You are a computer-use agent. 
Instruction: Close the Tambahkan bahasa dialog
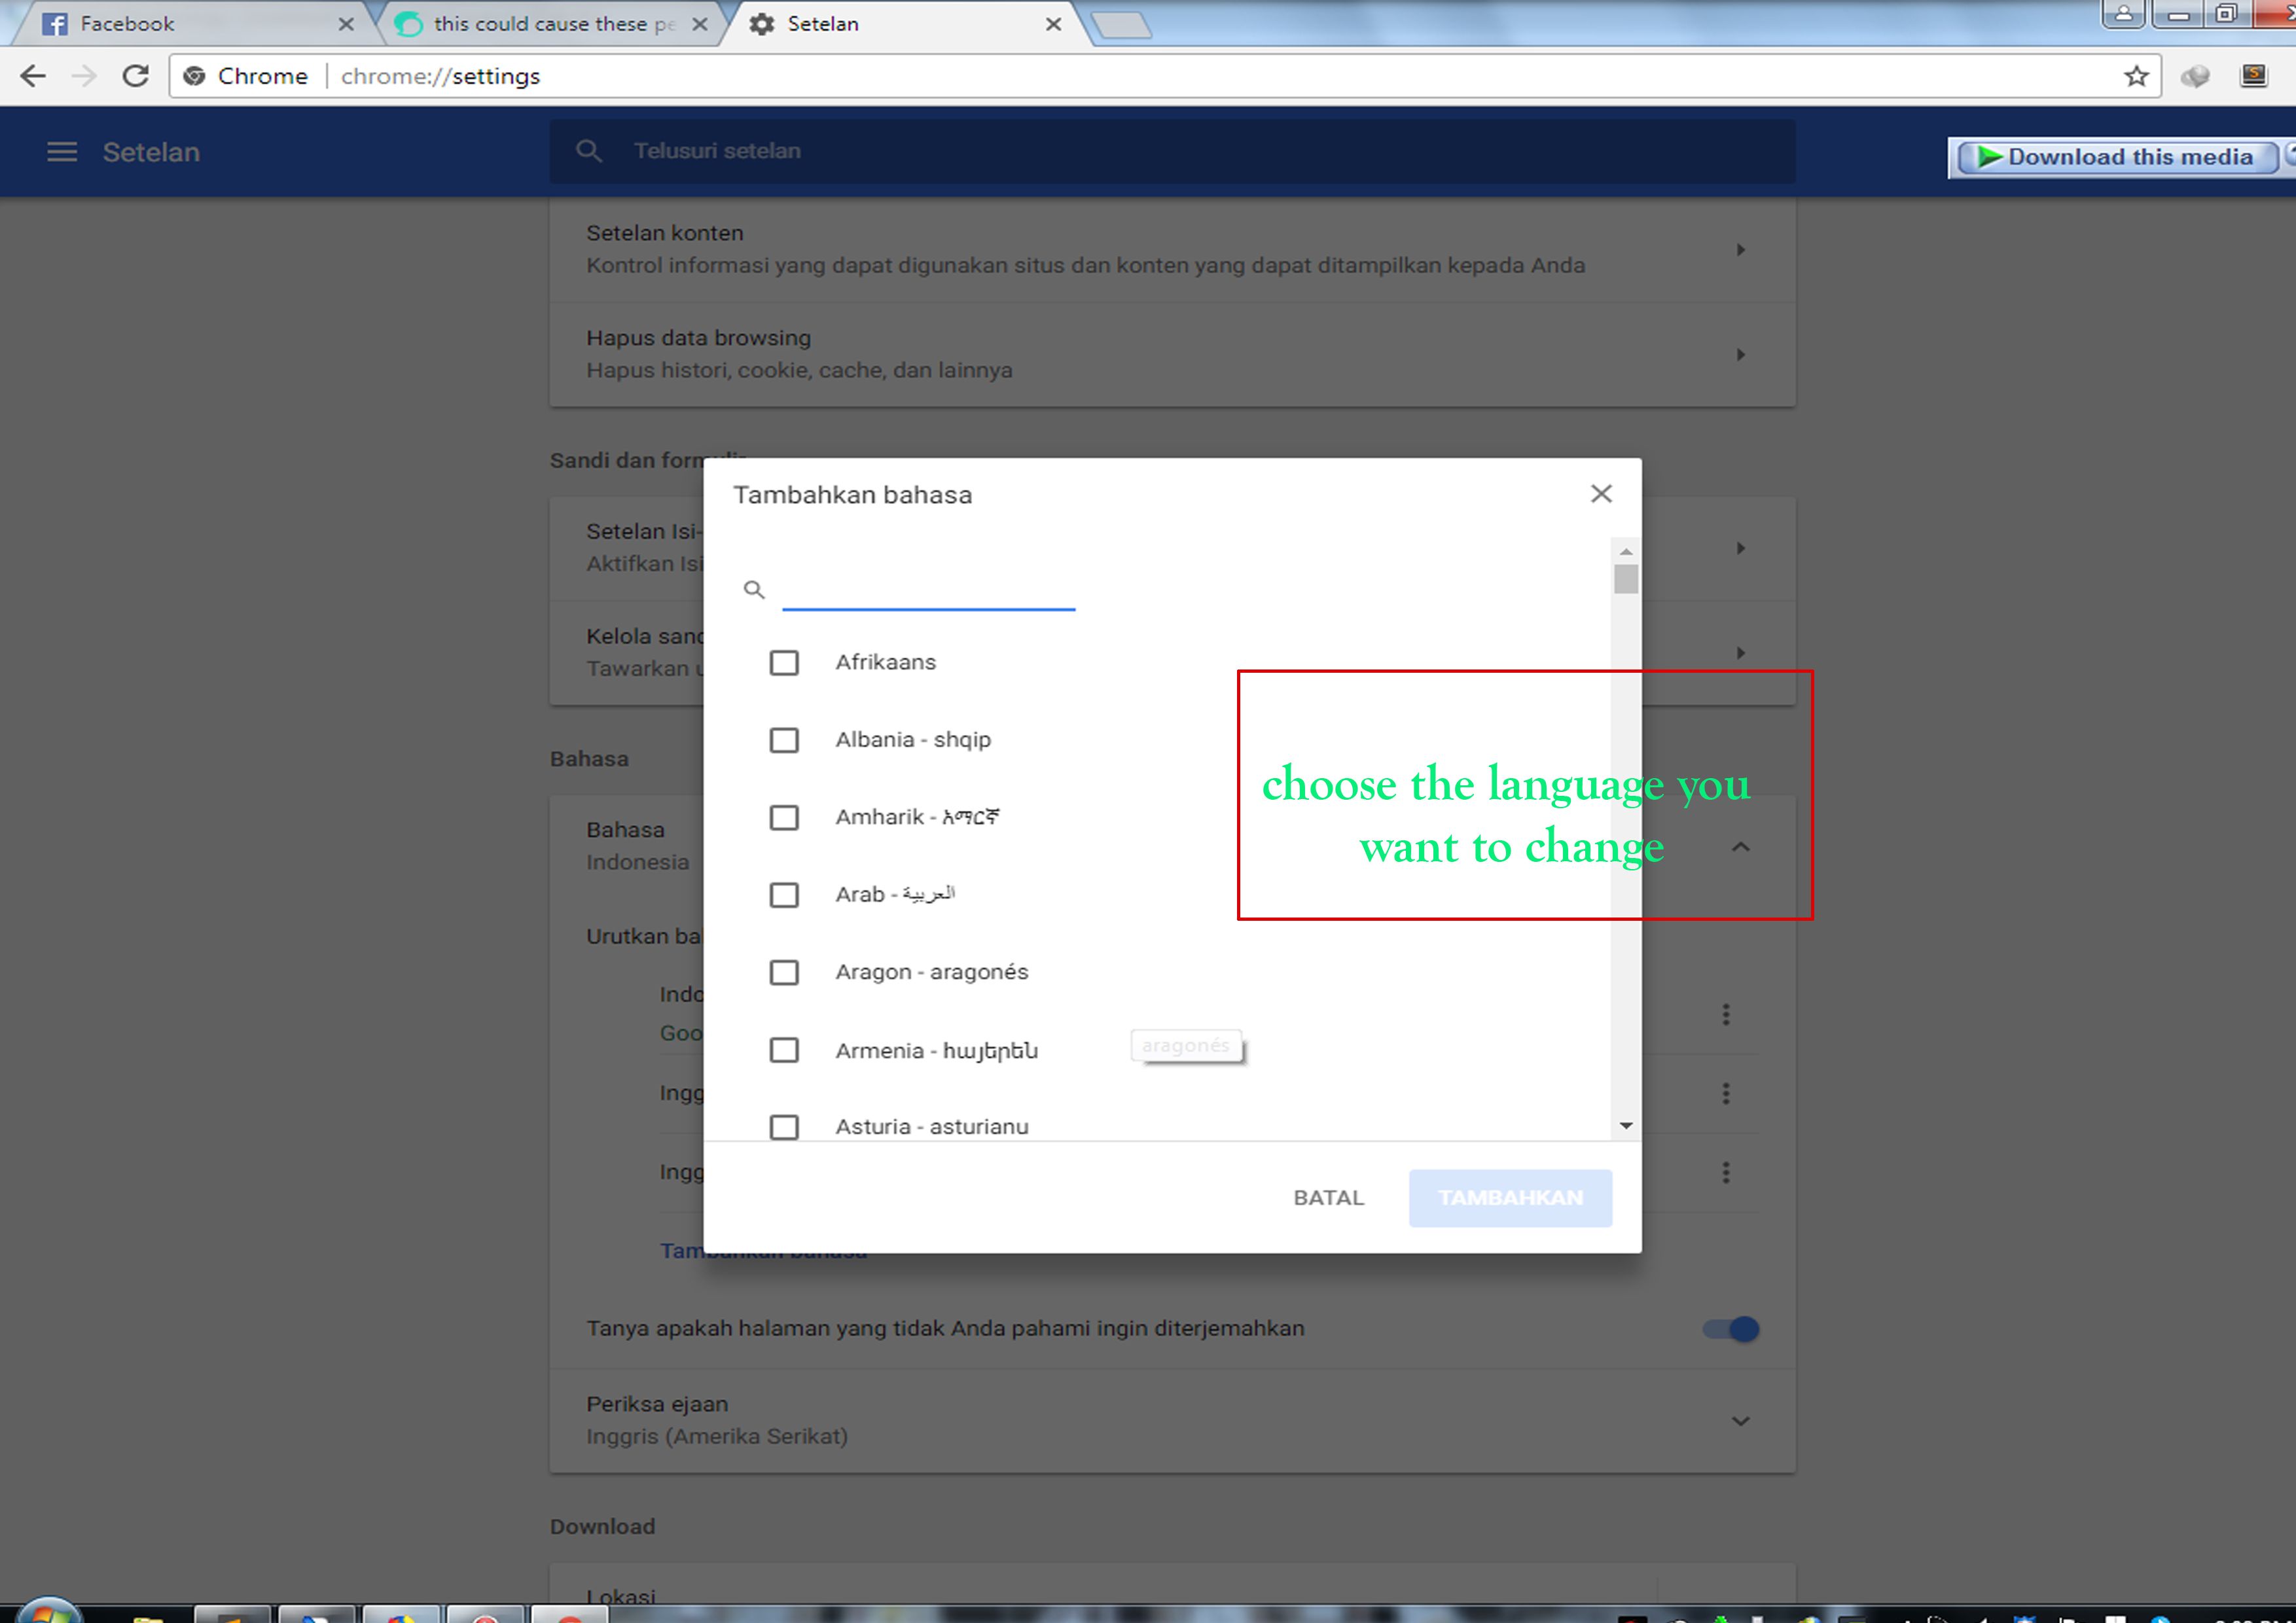pyautogui.click(x=1601, y=494)
